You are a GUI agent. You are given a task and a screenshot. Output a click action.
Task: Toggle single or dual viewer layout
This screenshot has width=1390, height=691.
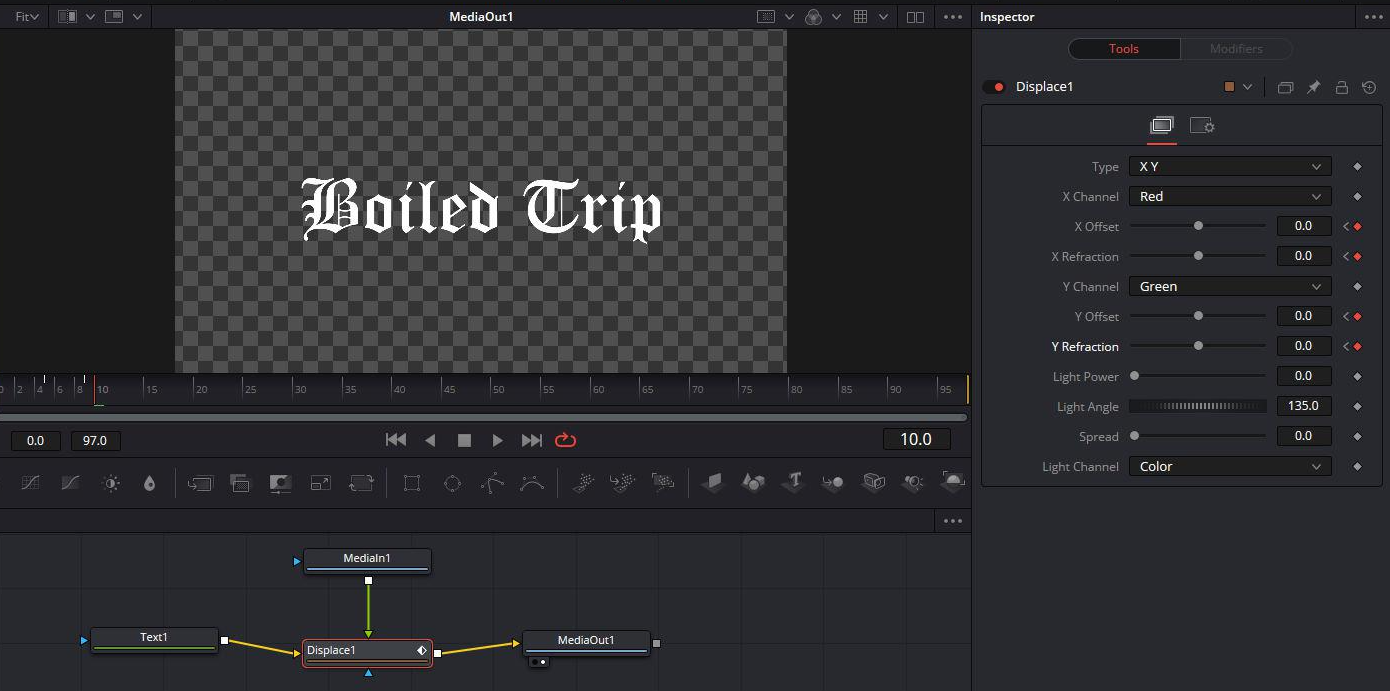pyautogui.click(x=914, y=17)
